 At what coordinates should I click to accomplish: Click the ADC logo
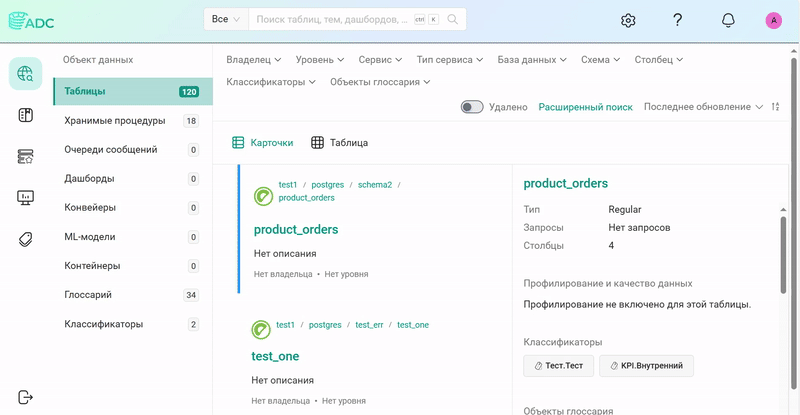(x=31, y=21)
